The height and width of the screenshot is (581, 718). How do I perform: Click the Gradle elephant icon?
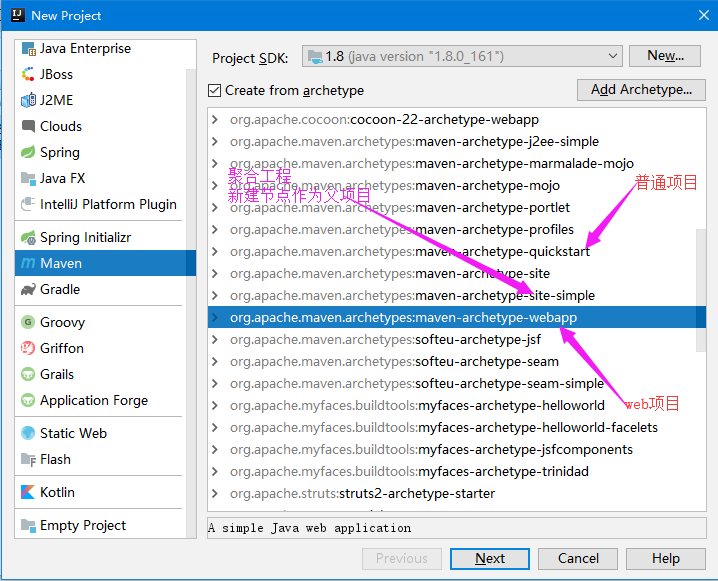[28, 289]
